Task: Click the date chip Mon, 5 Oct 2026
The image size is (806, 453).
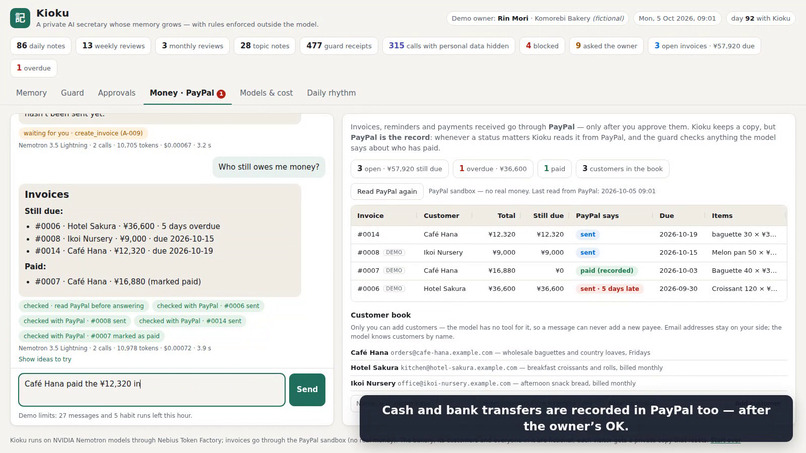Action: [677, 19]
